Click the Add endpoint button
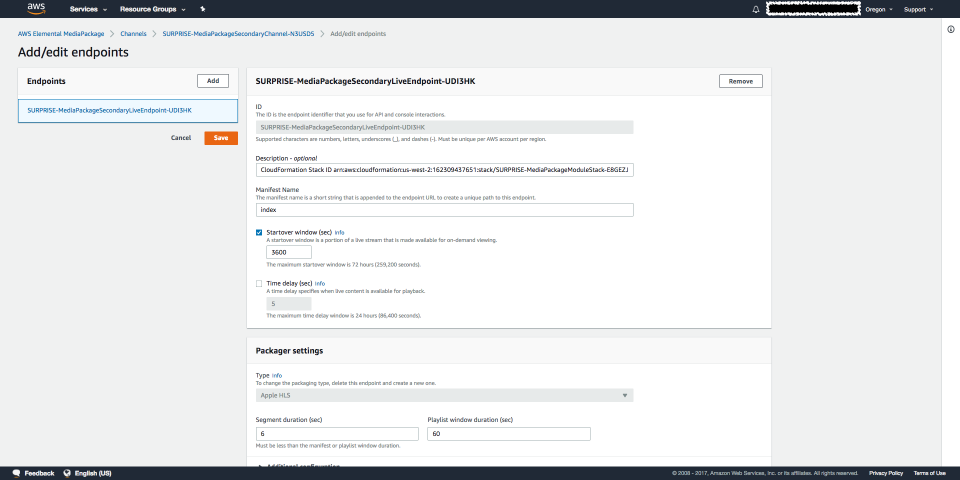960x480 pixels. [x=212, y=81]
